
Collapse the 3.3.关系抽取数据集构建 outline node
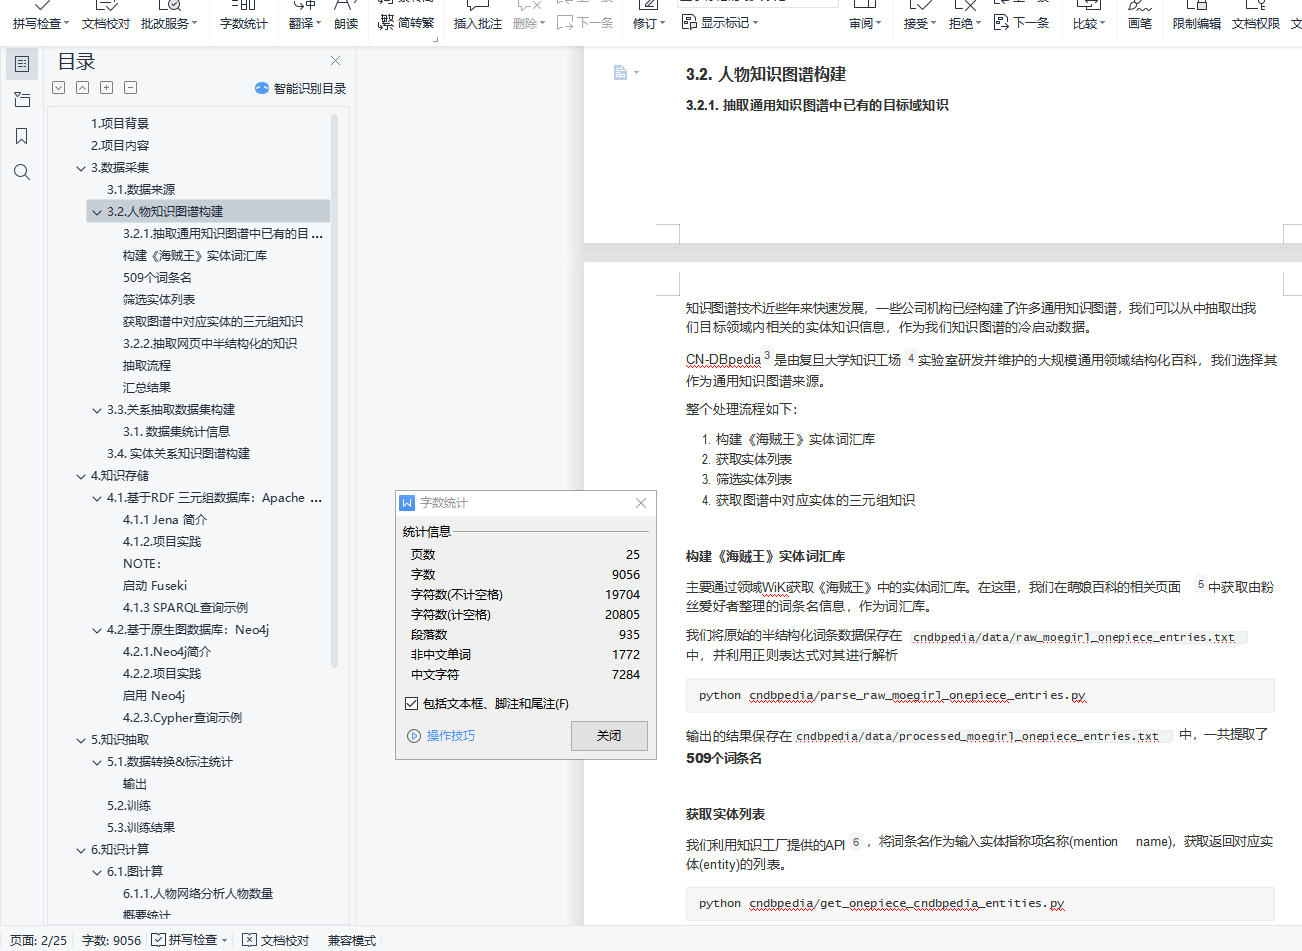97,410
